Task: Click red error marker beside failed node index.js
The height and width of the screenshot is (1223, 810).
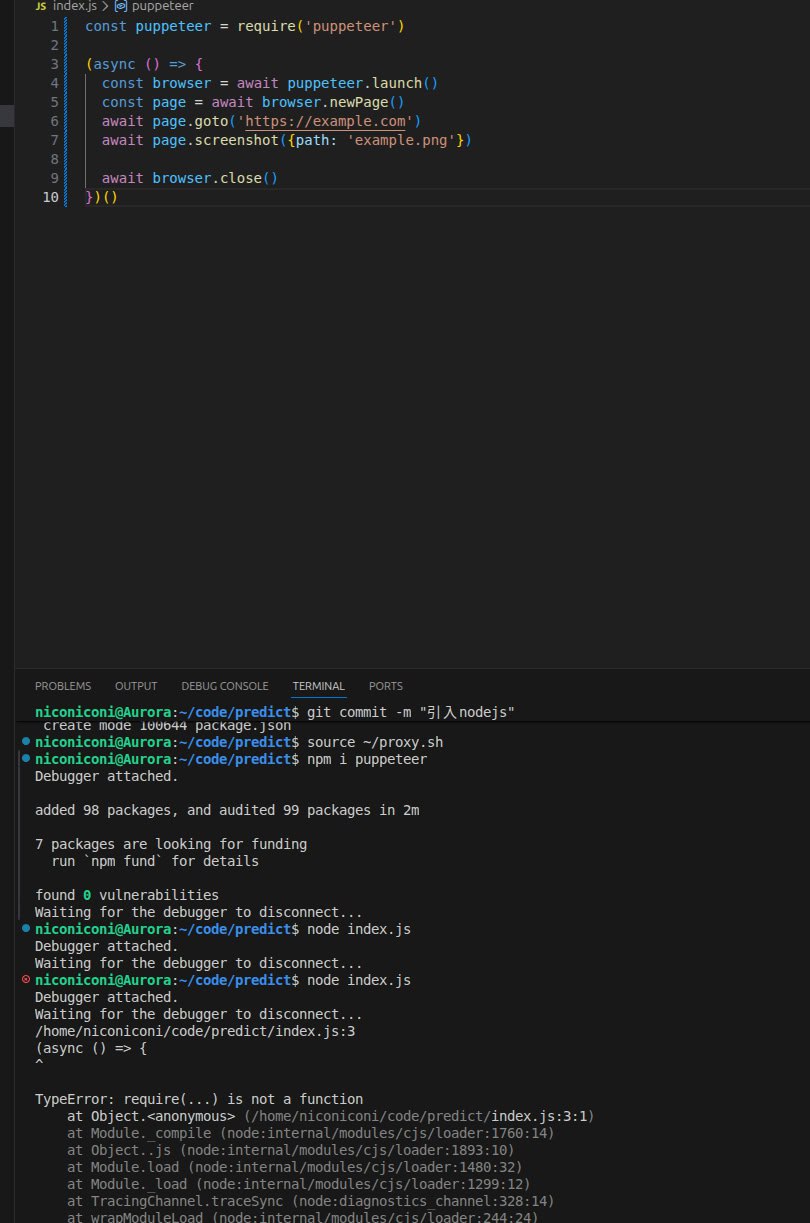Action: click(x=25, y=980)
